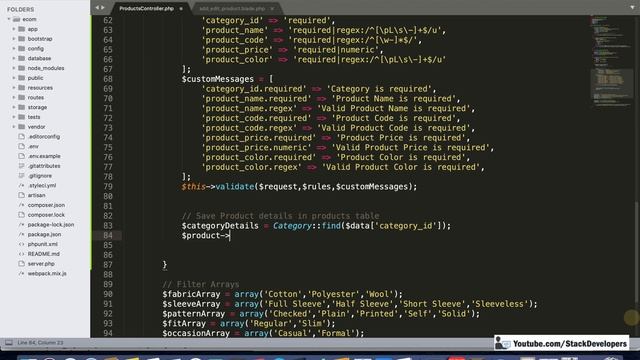The height and width of the screenshot is (360, 640).
Task: Click the .gitignore file icon
Action: pos(22,176)
